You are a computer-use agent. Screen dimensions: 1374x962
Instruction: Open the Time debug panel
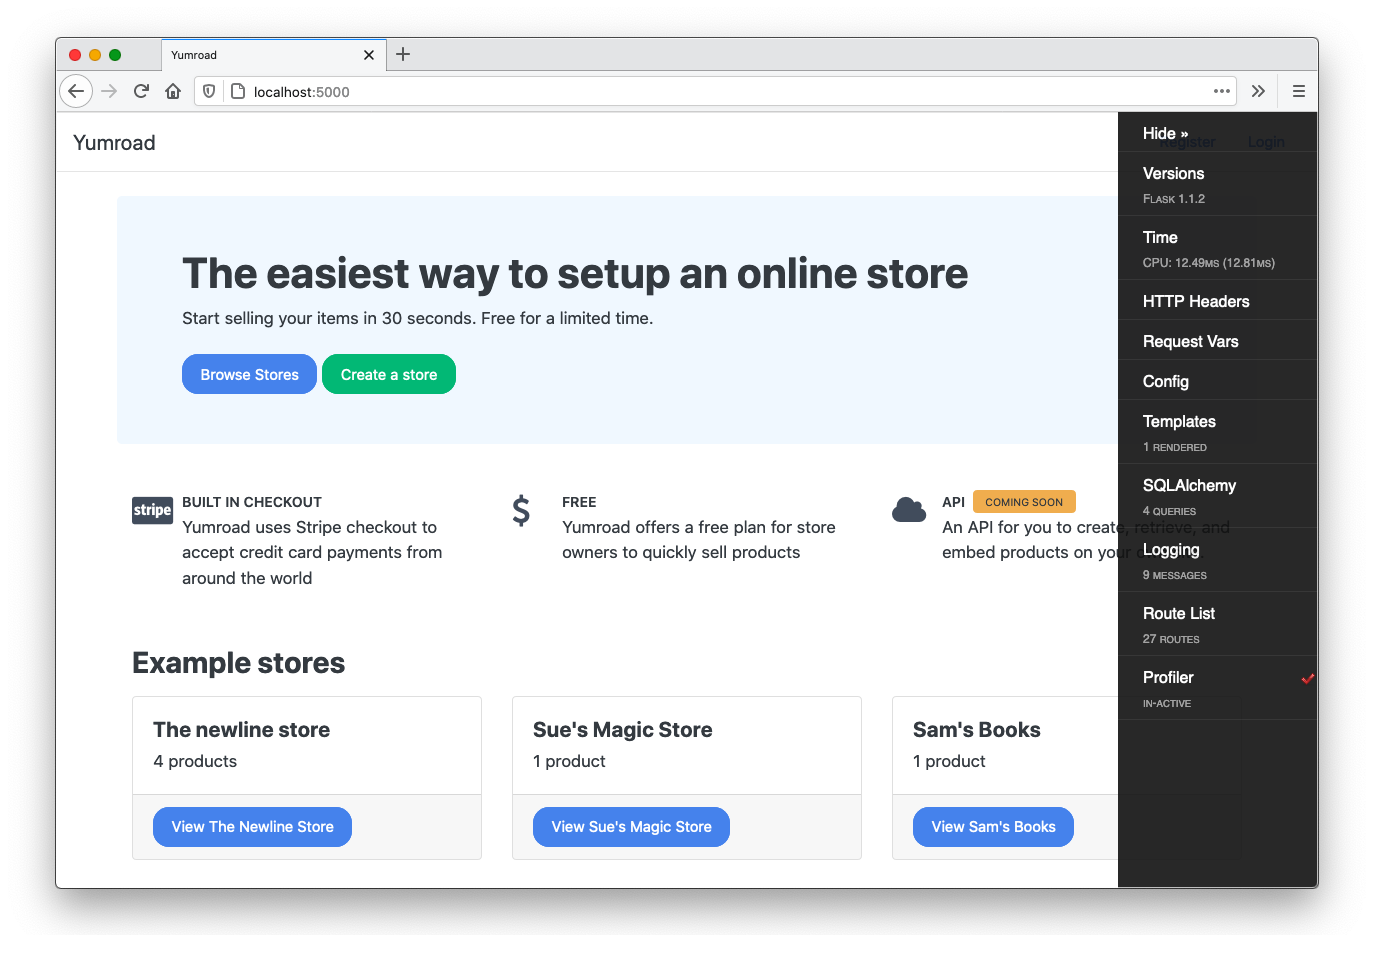point(1217,248)
